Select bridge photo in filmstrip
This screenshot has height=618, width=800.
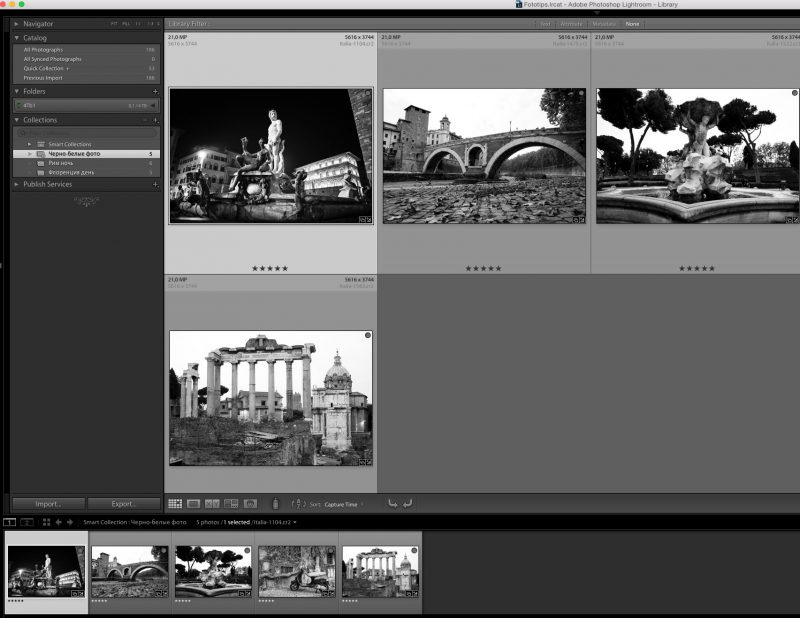coord(130,572)
